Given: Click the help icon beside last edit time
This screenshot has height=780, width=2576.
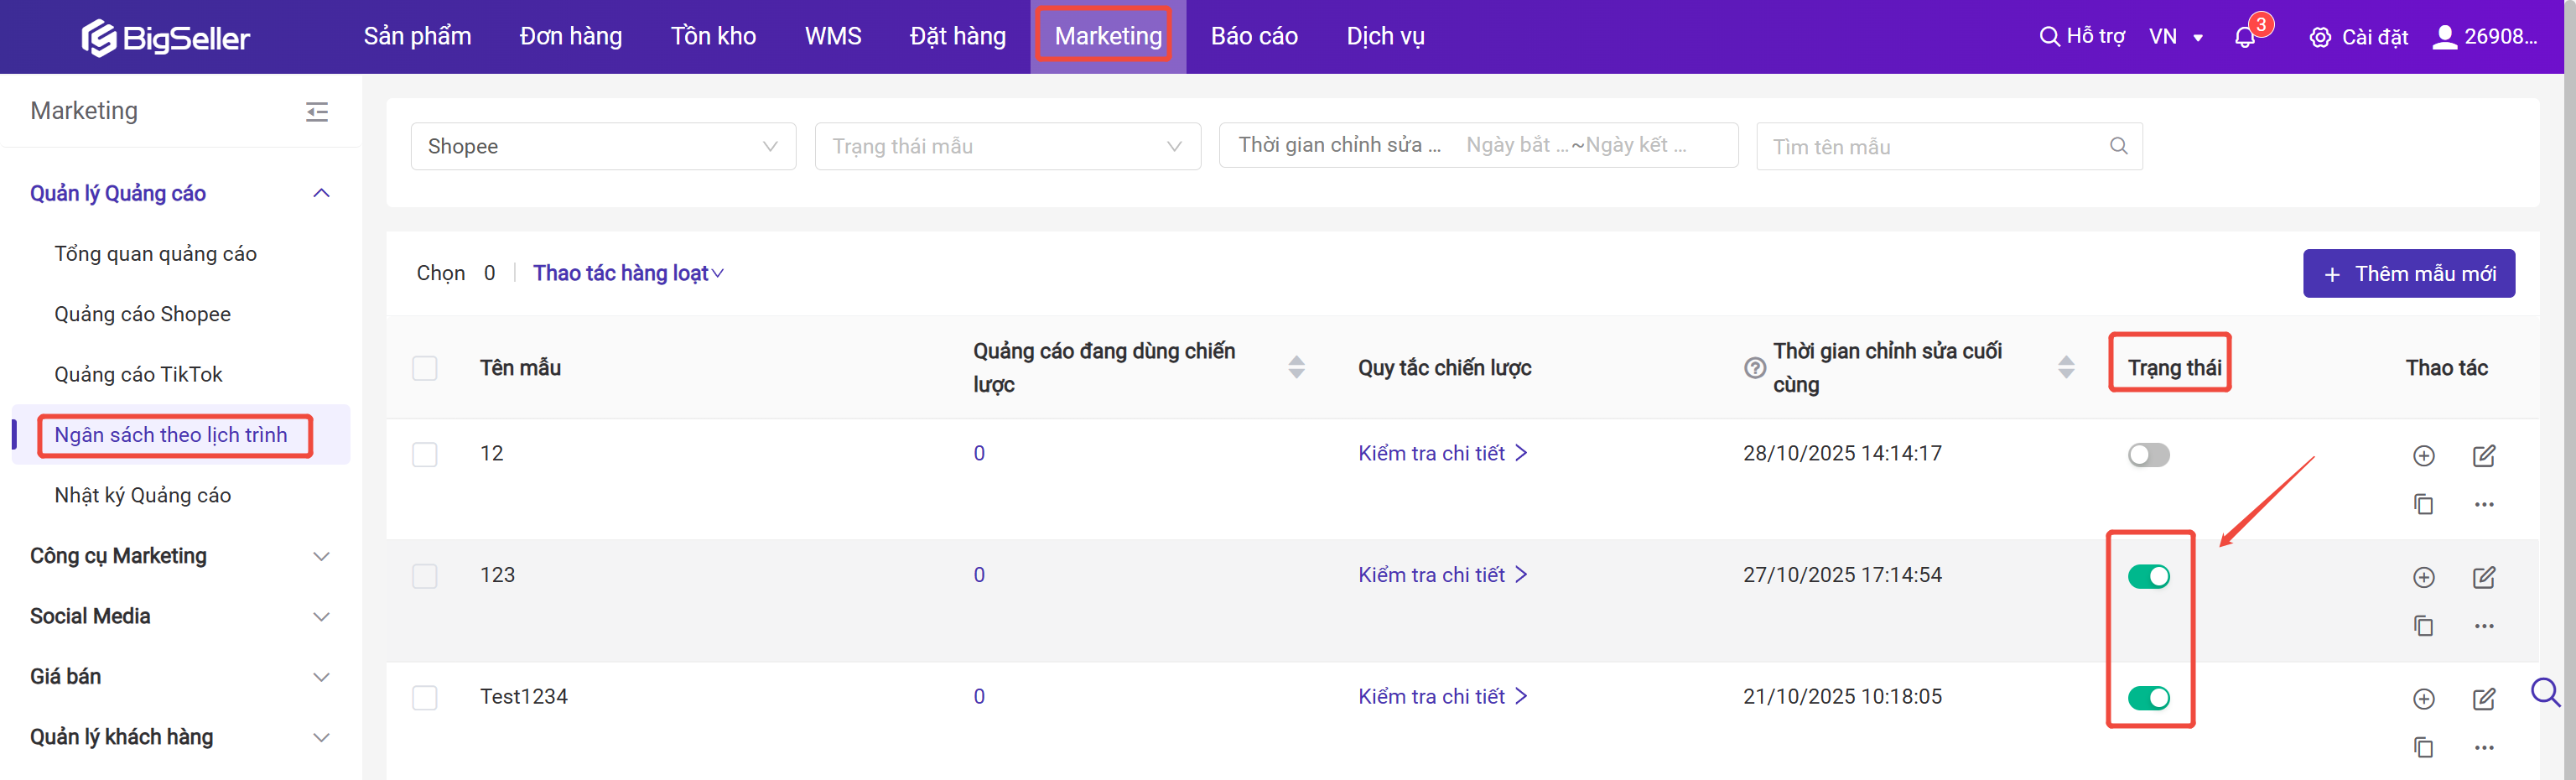Looking at the screenshot, I should pyautogui.click(x=1754, y=368).
